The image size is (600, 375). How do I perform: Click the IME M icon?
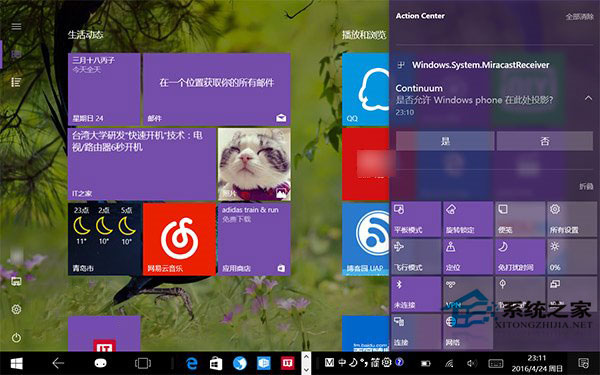(329, 362)
